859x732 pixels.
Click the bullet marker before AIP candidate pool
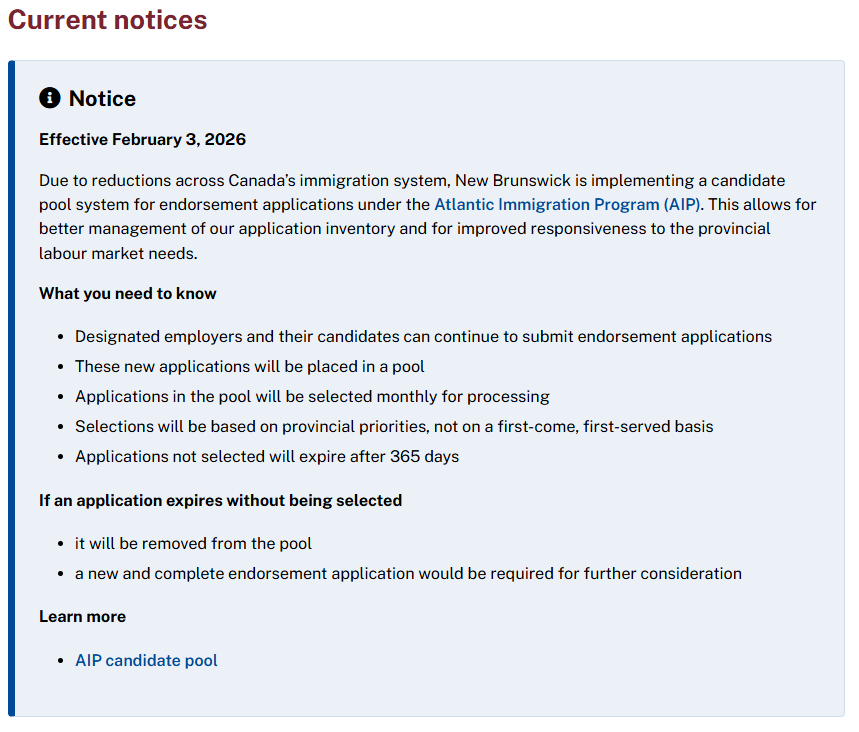pos(62,661)
